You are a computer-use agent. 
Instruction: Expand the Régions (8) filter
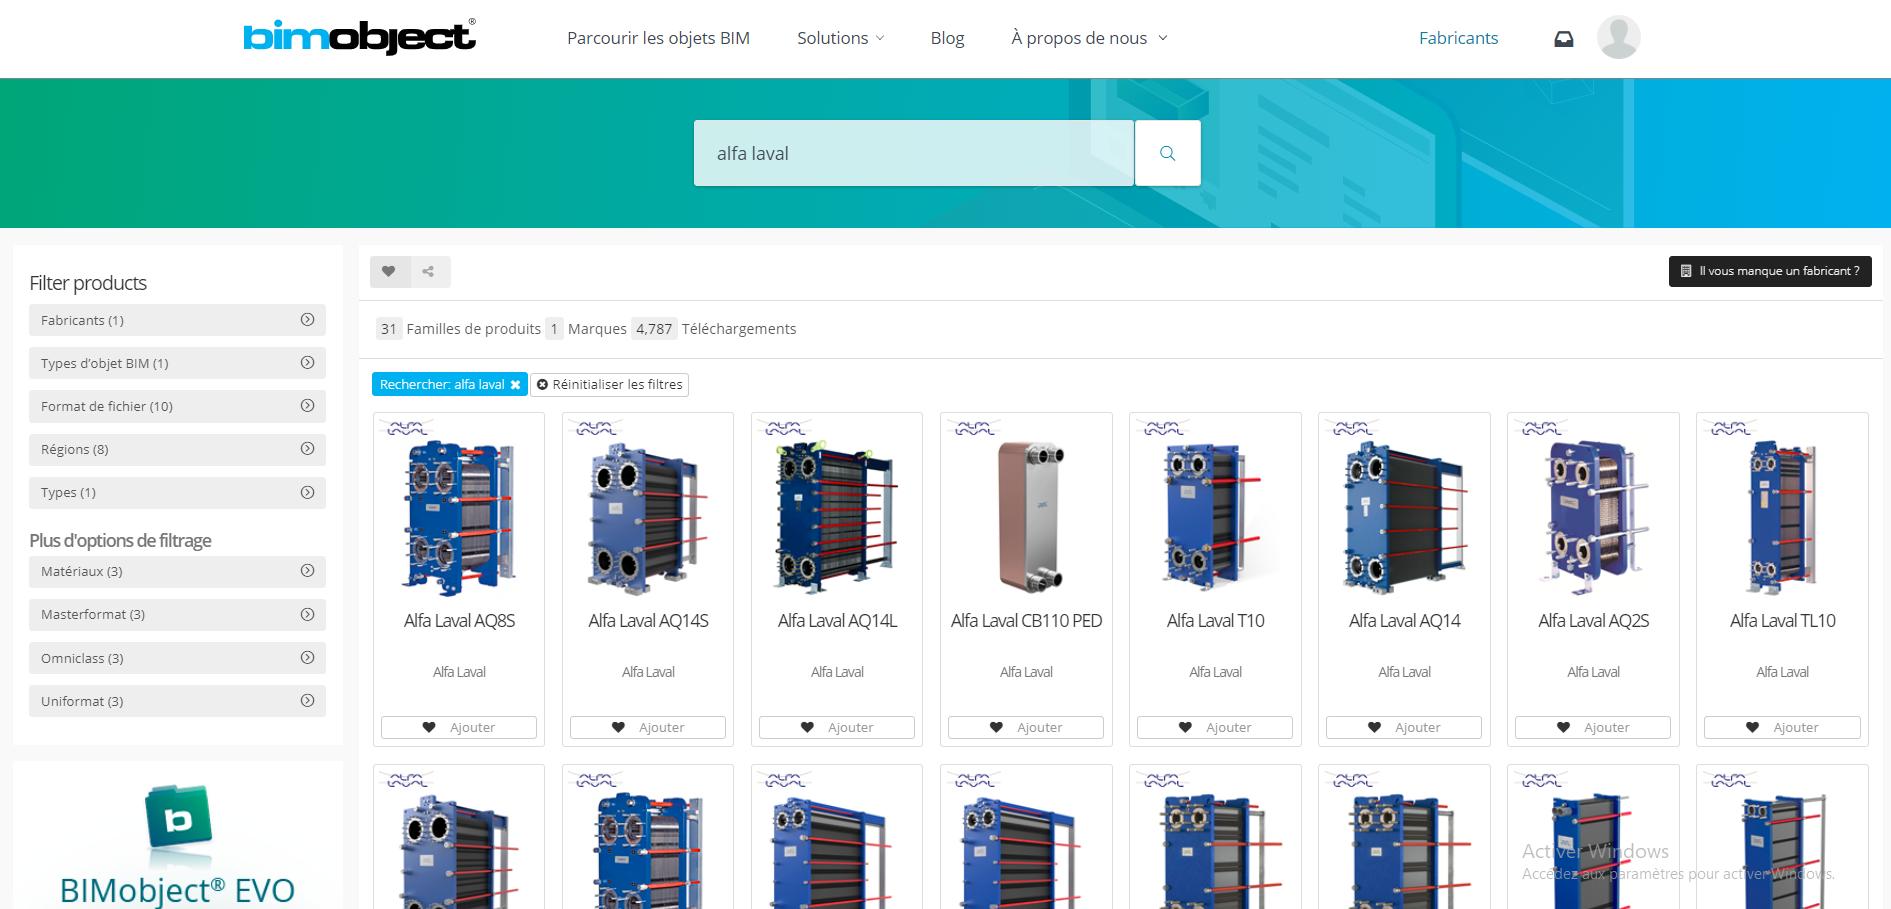[178, 449]
